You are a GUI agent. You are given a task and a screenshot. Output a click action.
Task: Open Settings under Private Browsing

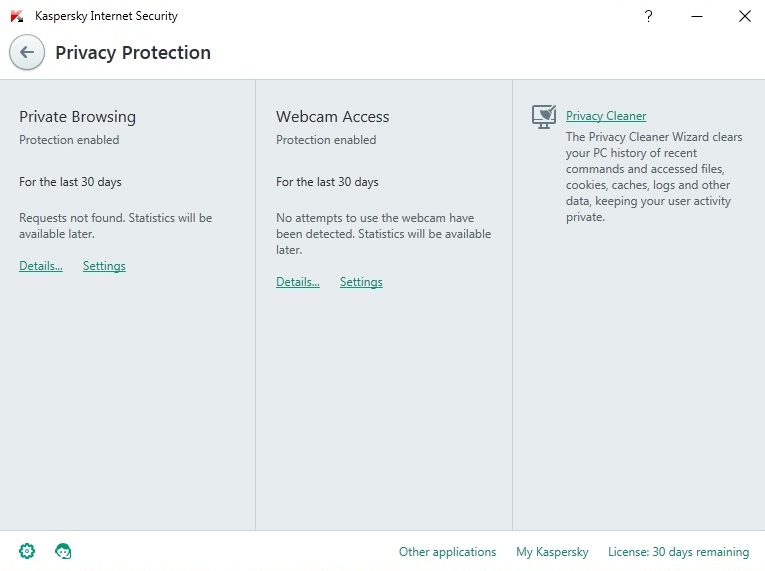pos(104,266)
